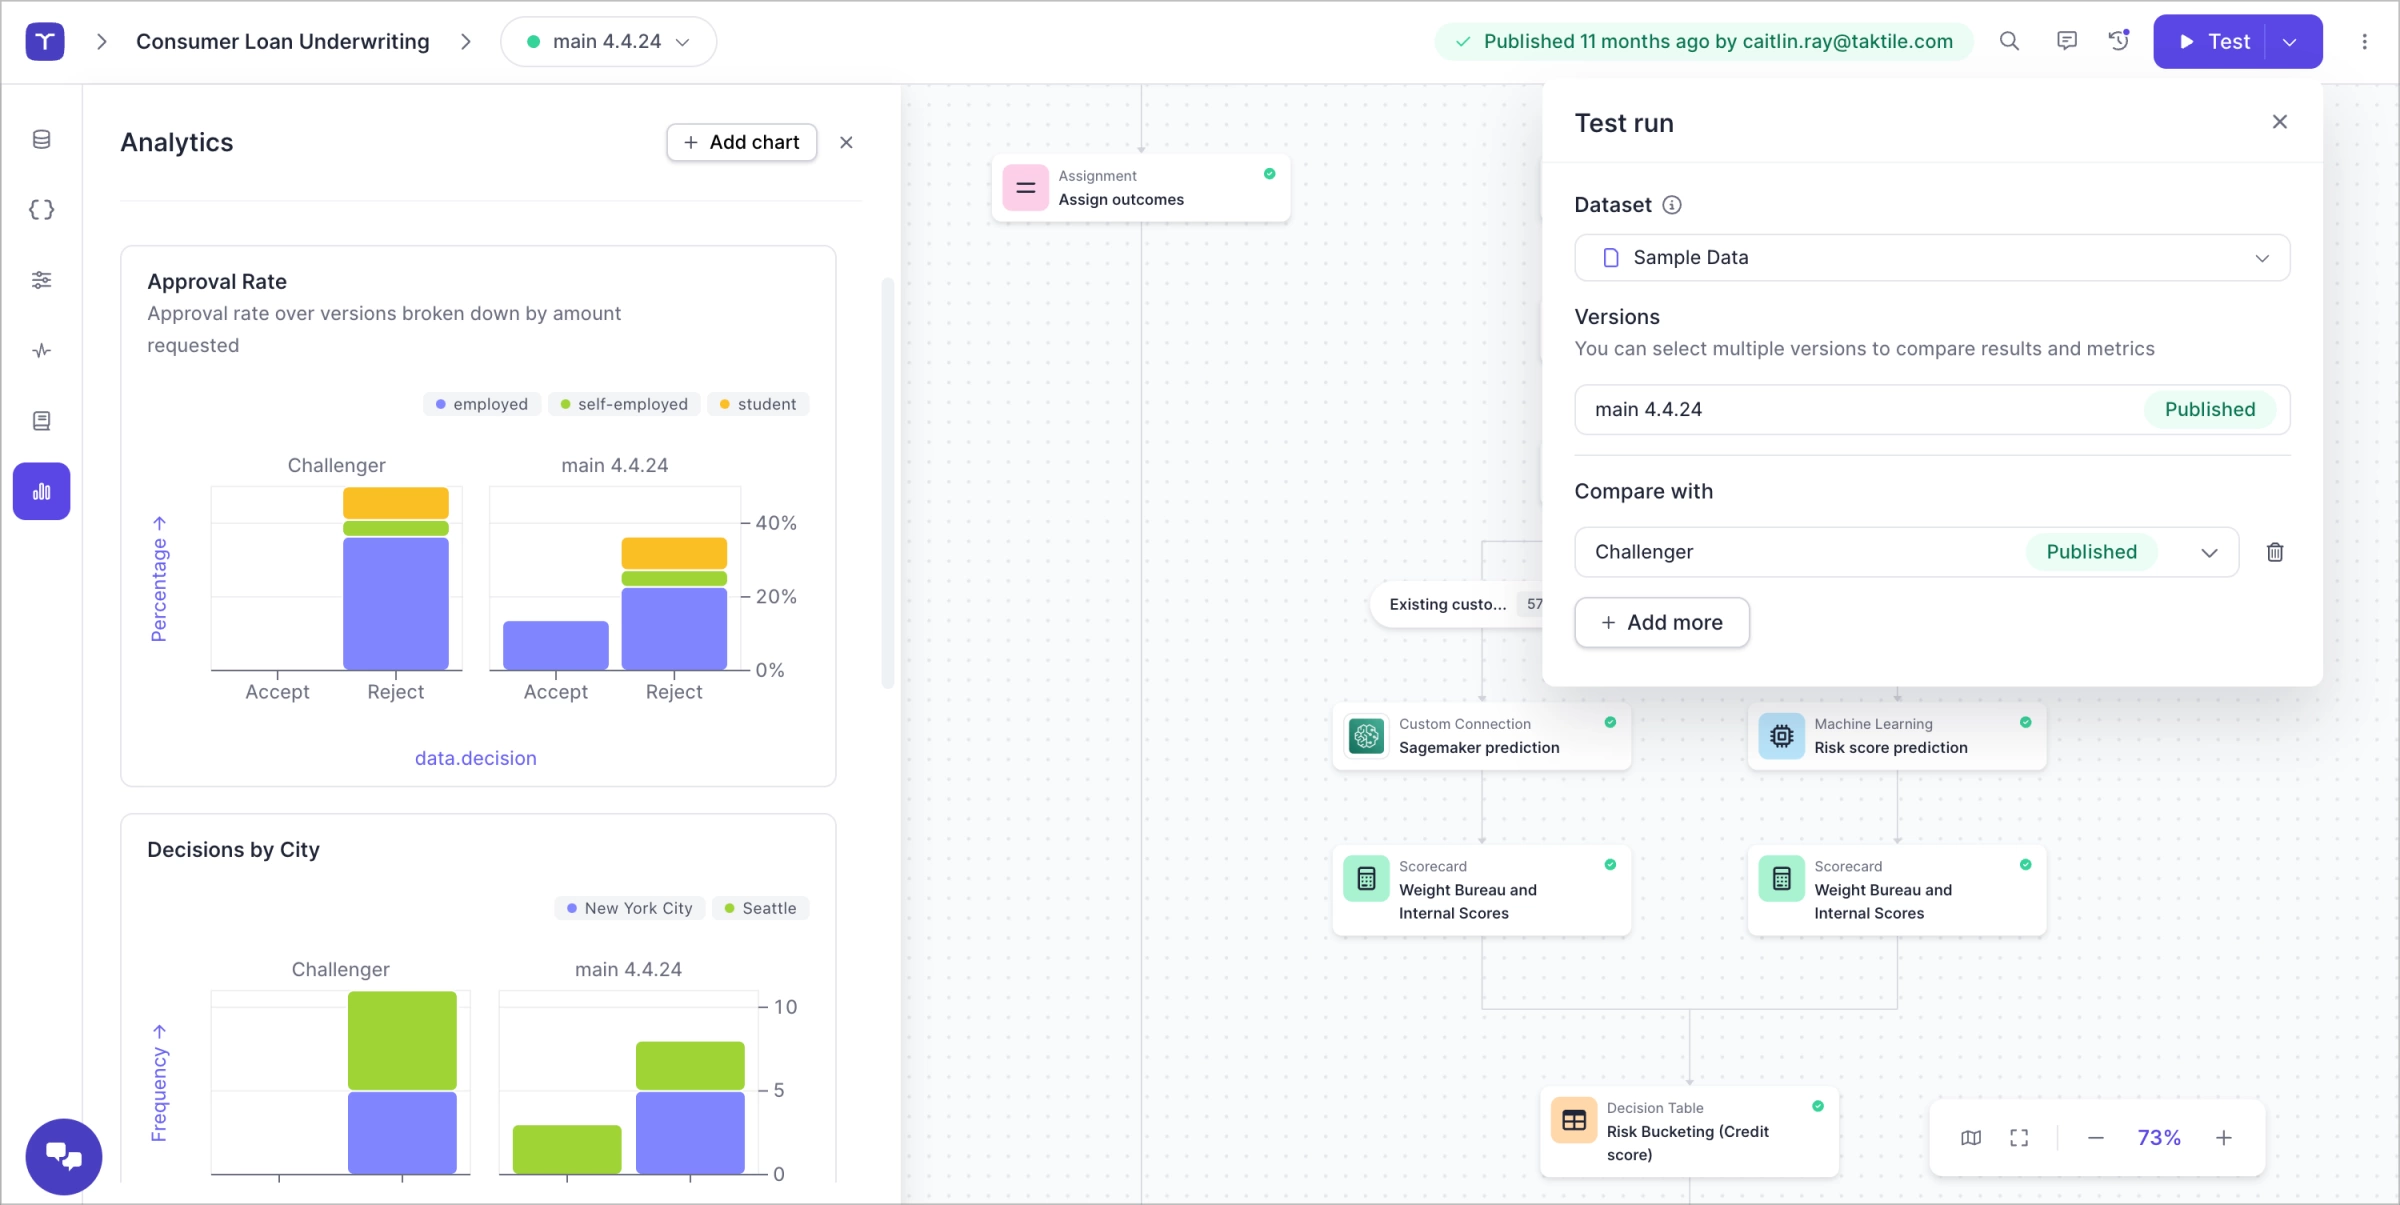Delete the Challenger comparison with trash icon

[x=2275, y=552]
